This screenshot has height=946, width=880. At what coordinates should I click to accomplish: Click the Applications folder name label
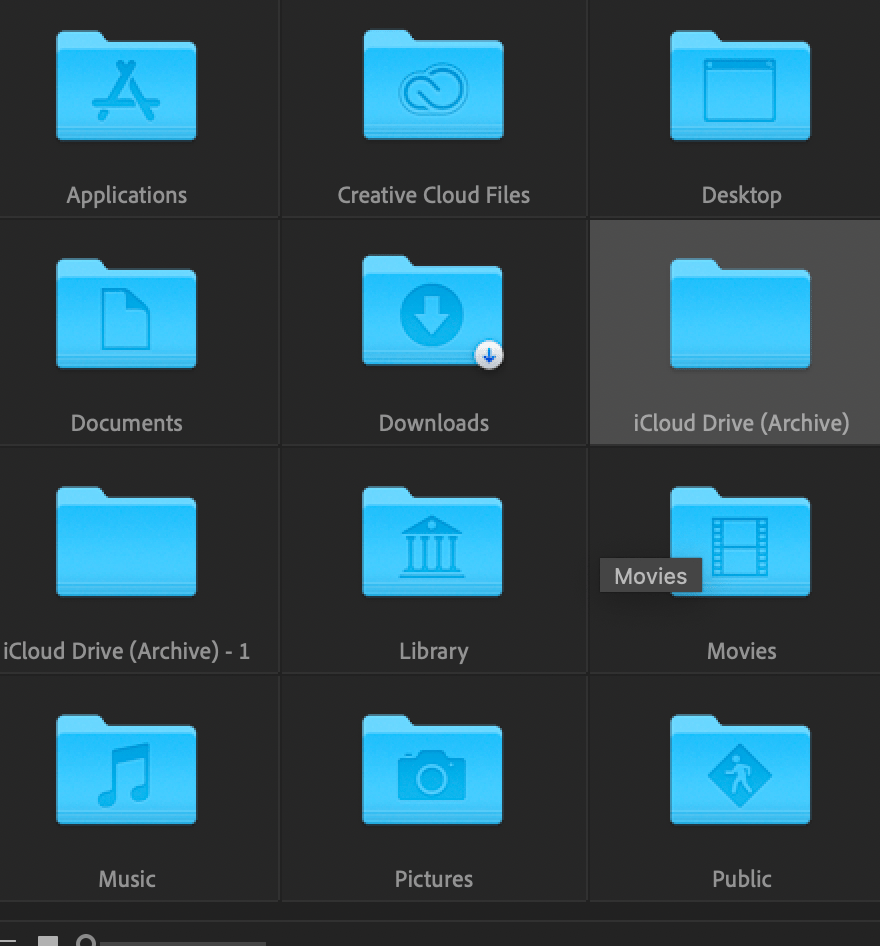pyautogui.click(x=126, y=195)
